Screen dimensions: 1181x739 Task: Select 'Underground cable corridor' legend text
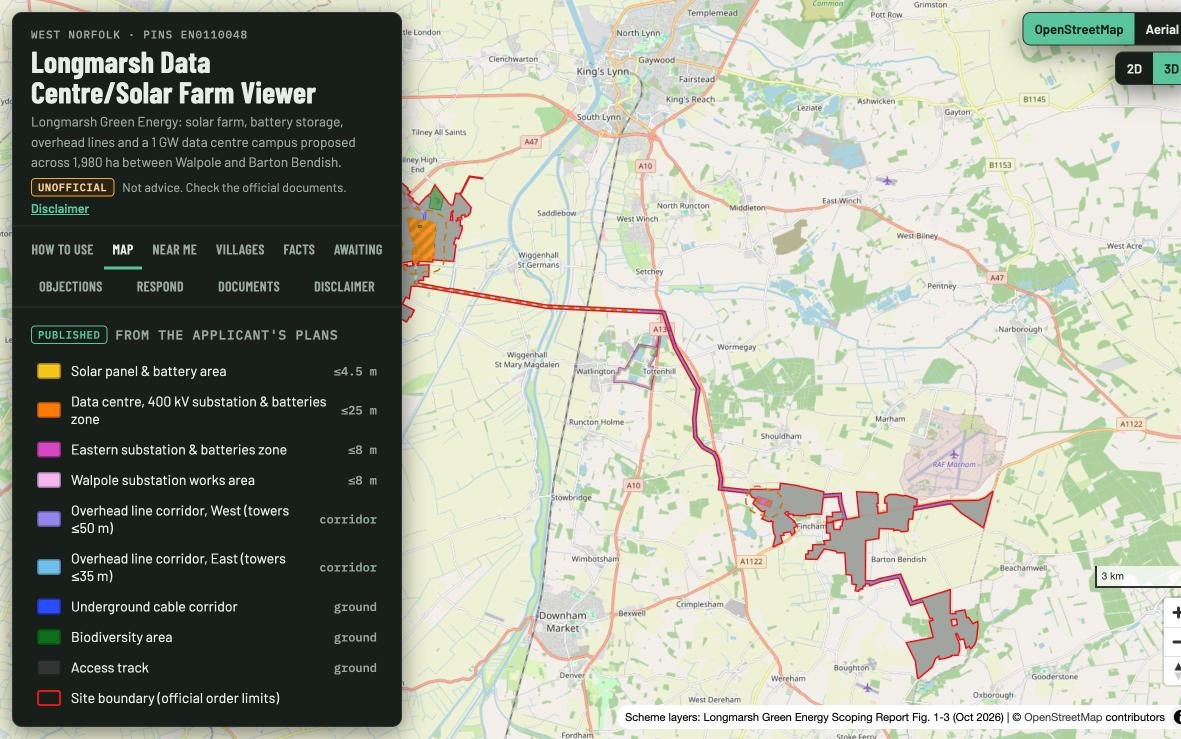tap(154, 606)
